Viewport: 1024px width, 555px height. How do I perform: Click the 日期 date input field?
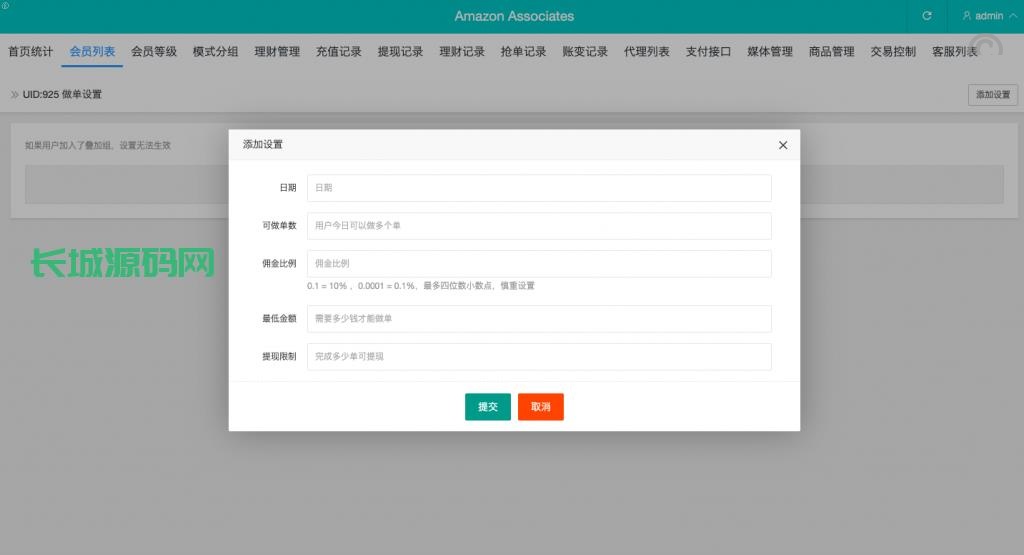click(539, 188)
